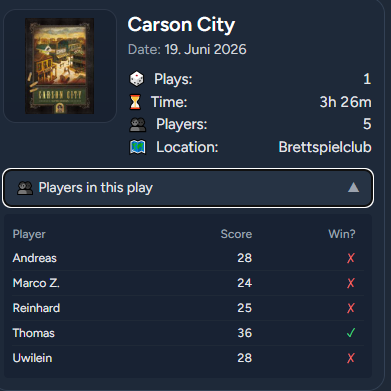Click the Brettspielclub location value
The height and width of the screenshot is (391, 391).
(325, 147)
